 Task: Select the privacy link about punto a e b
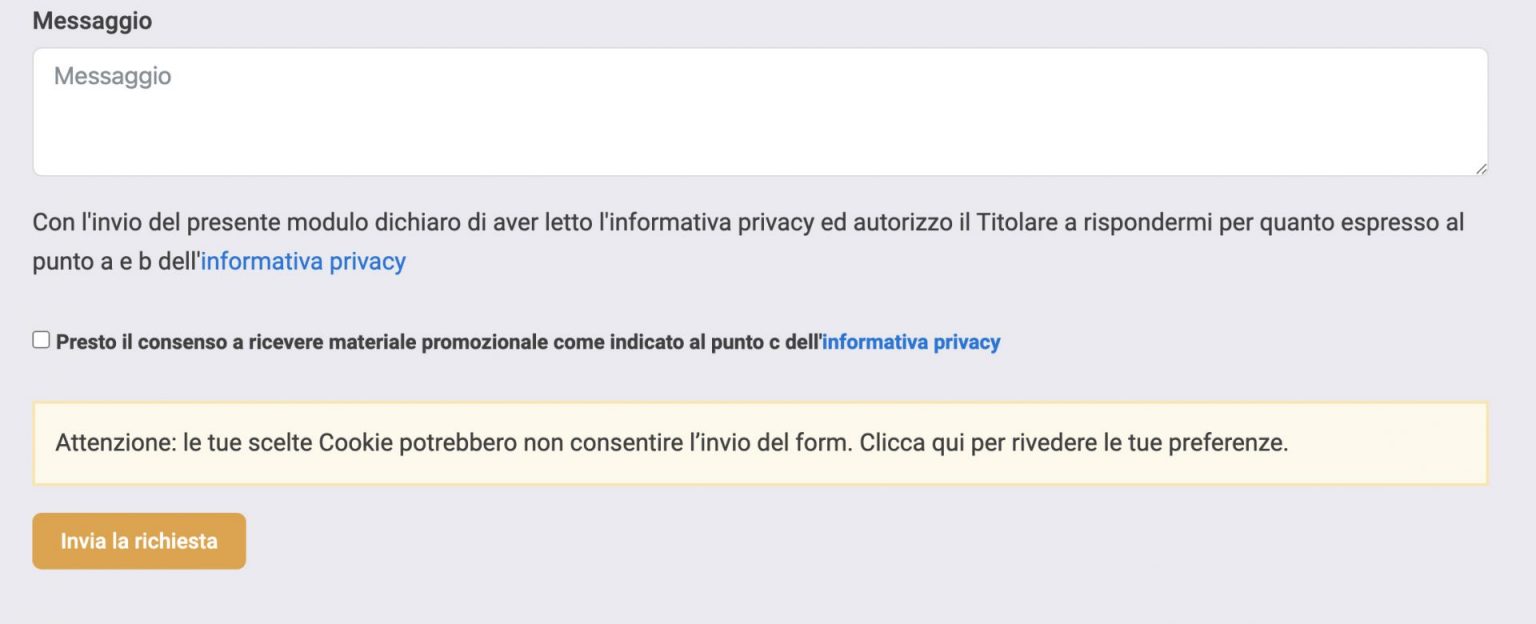[301, 261]
